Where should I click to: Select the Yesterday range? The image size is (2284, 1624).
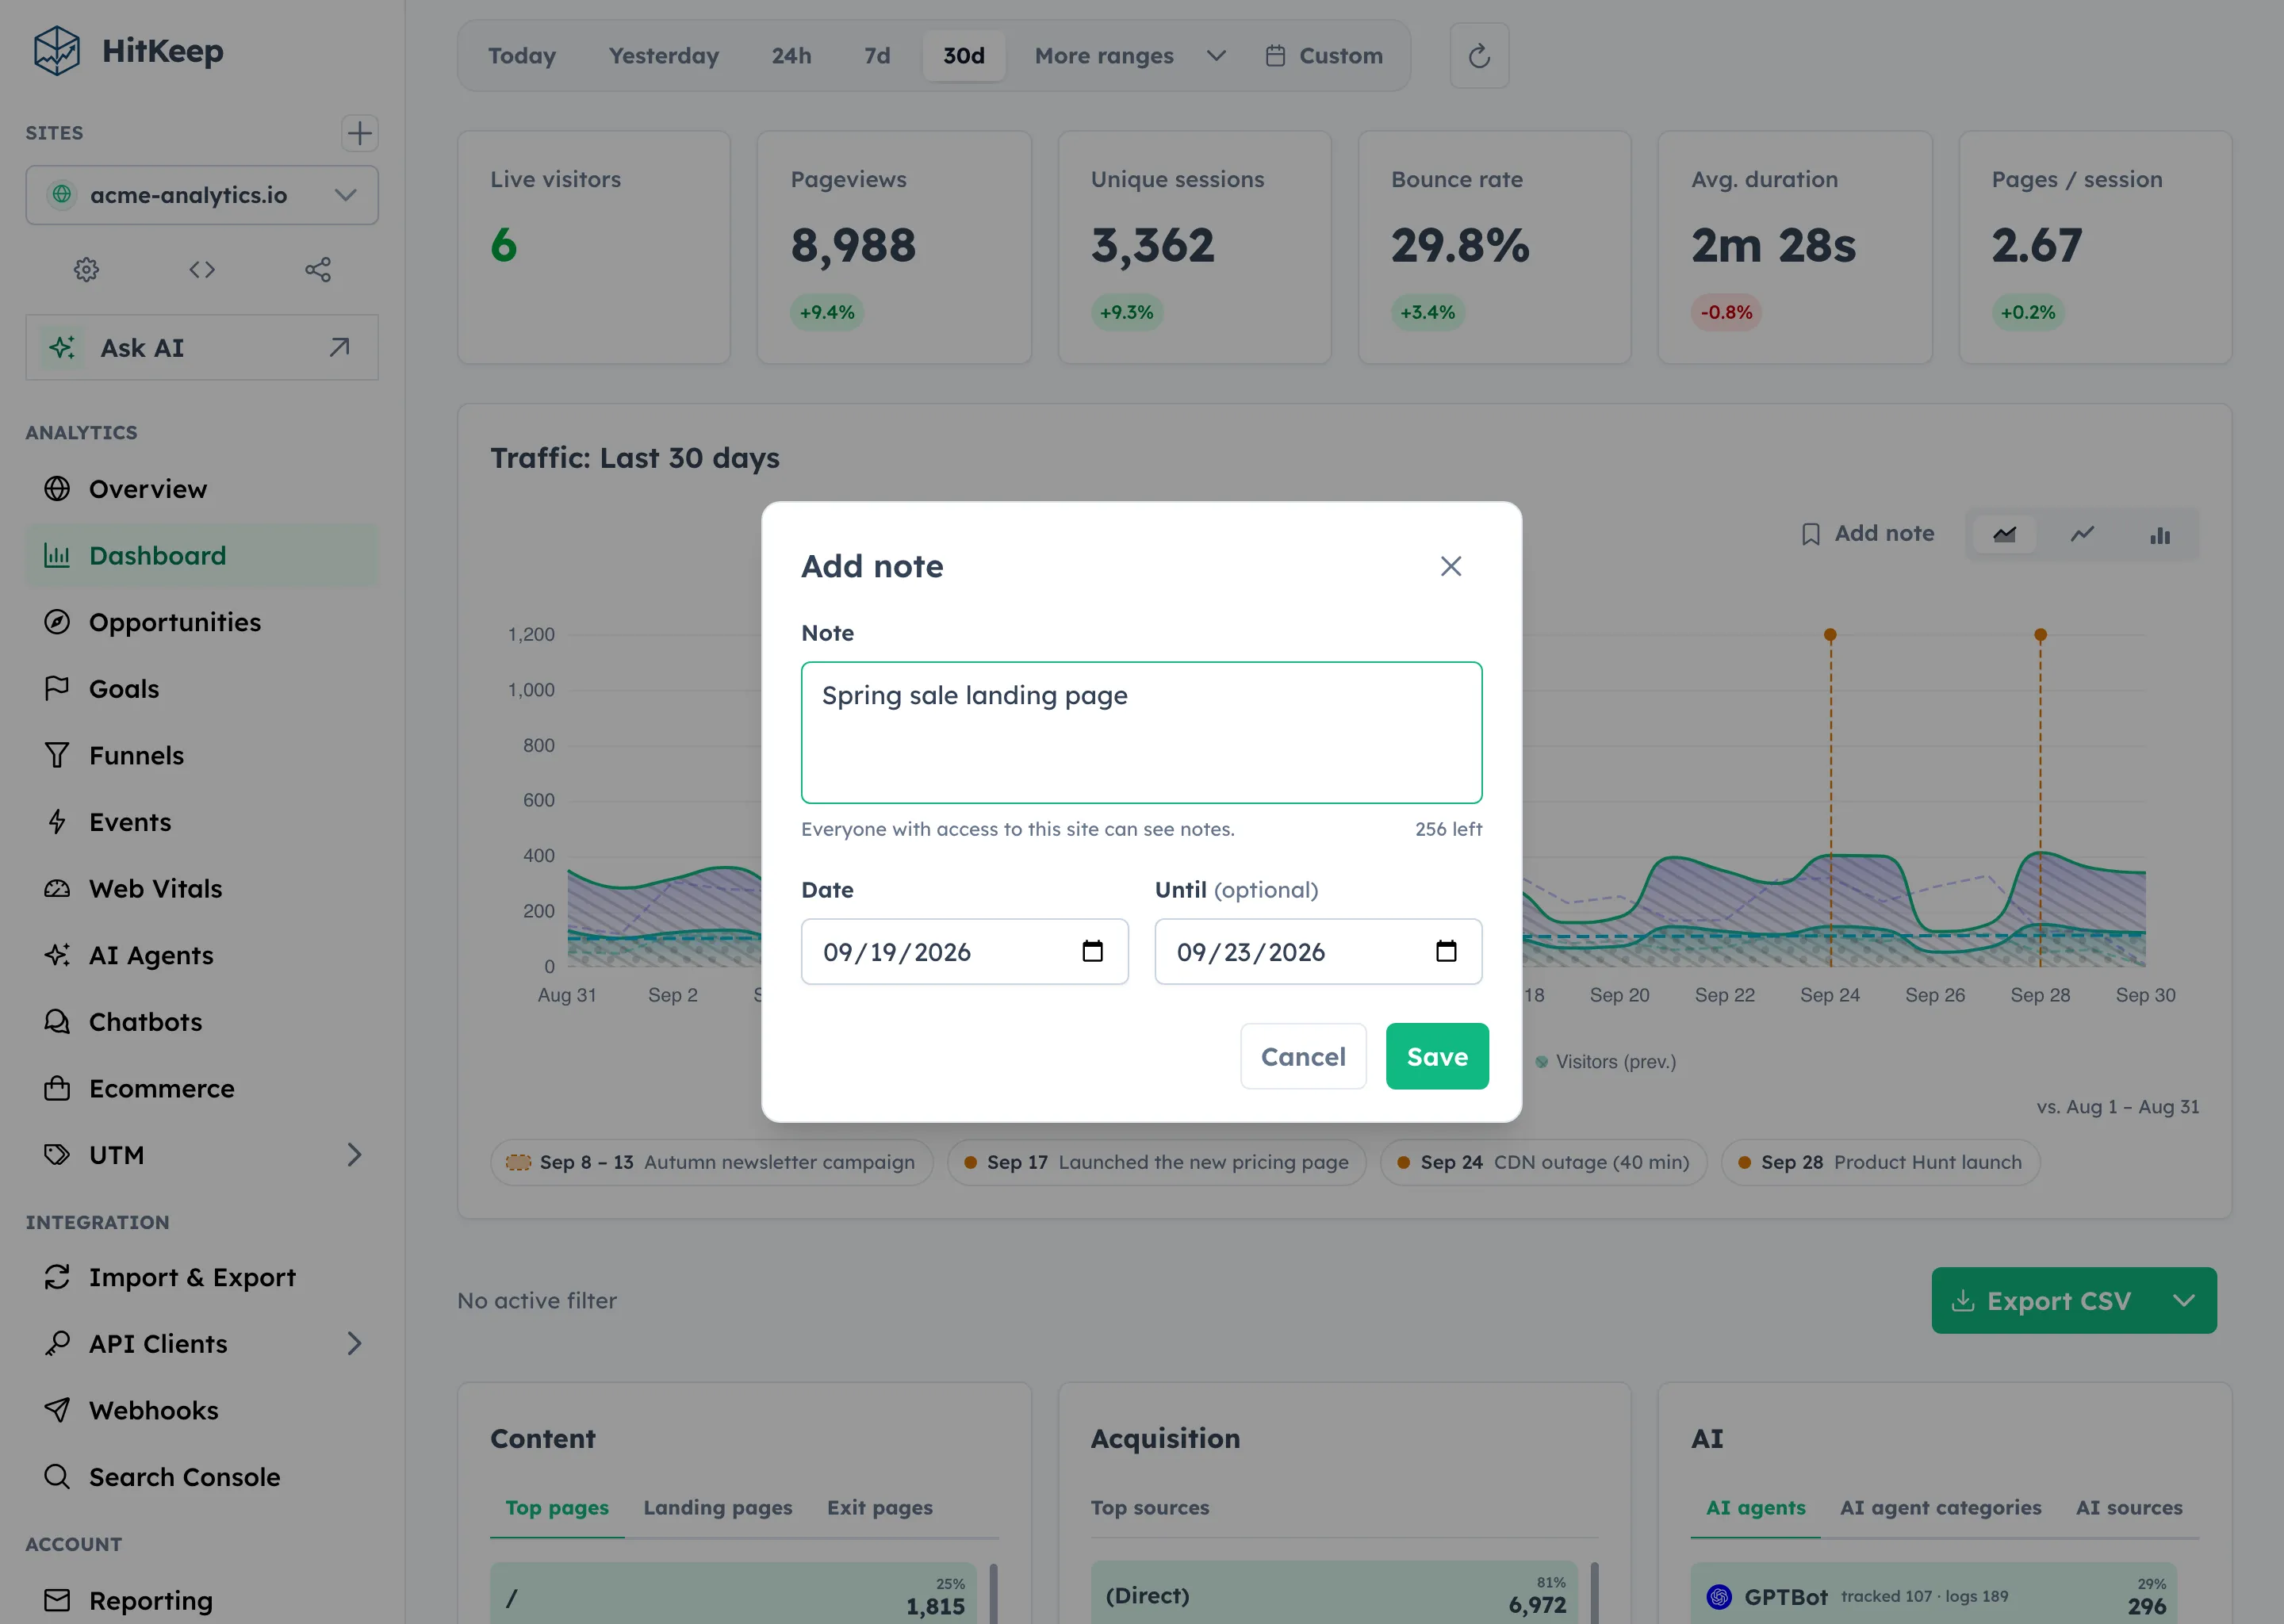click(x=664, y=56)
